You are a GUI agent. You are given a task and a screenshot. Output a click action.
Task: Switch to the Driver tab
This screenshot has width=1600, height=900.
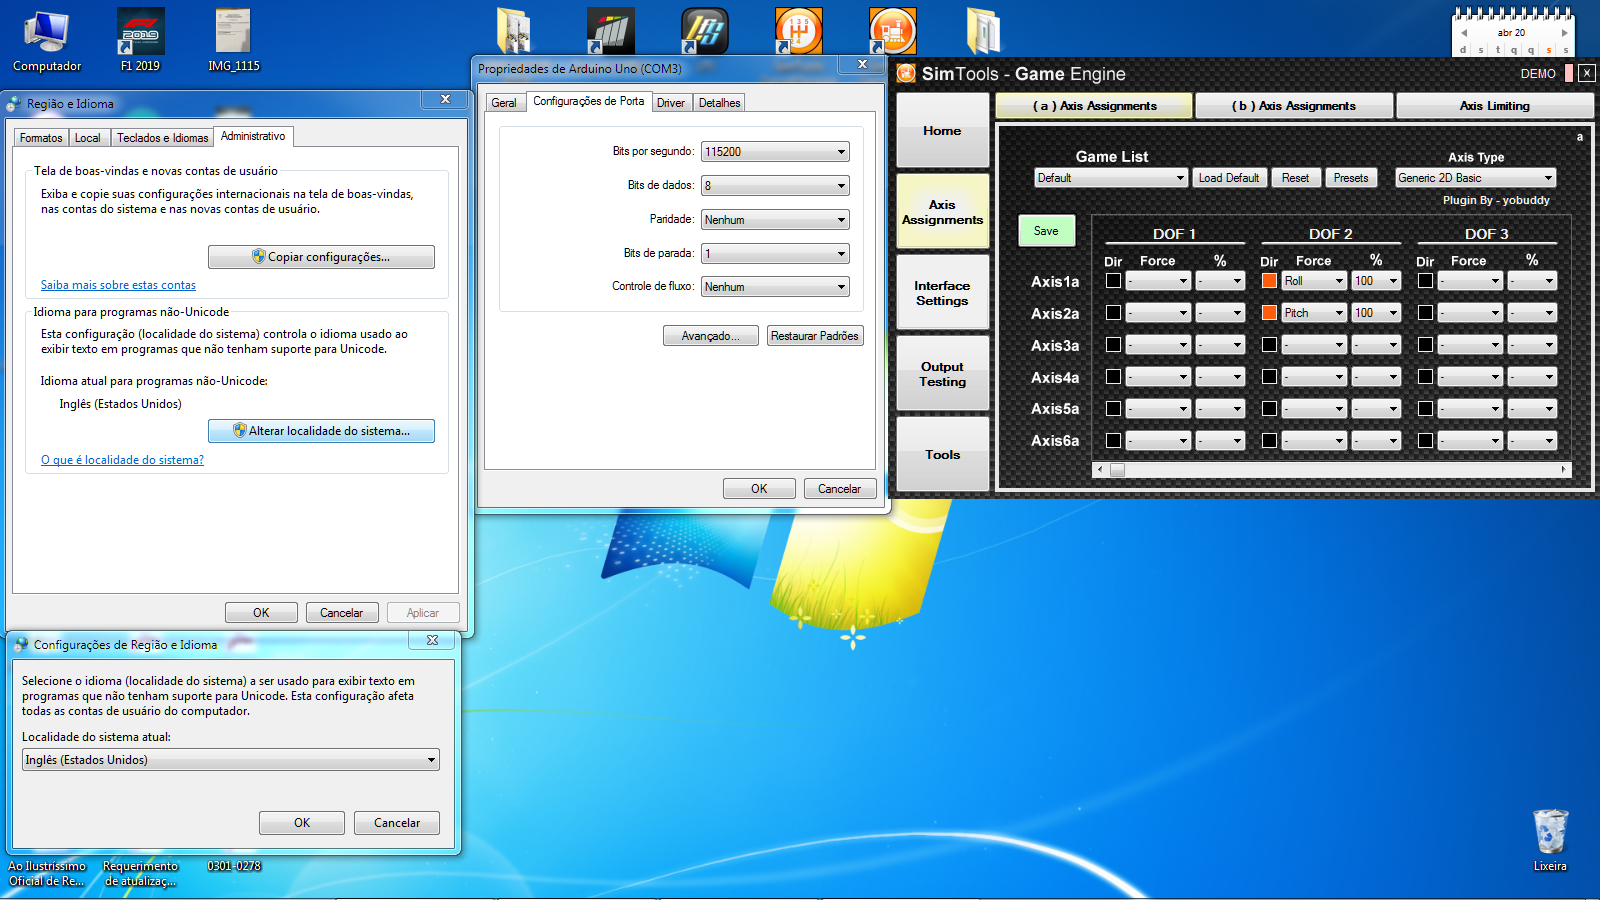coord(671,103)
